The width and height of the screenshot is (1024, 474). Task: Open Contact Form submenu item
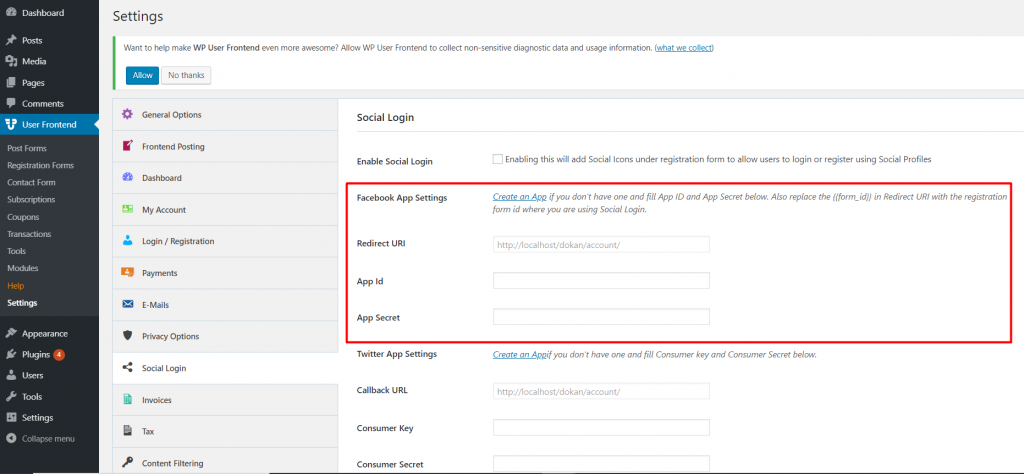pos(31,182)
